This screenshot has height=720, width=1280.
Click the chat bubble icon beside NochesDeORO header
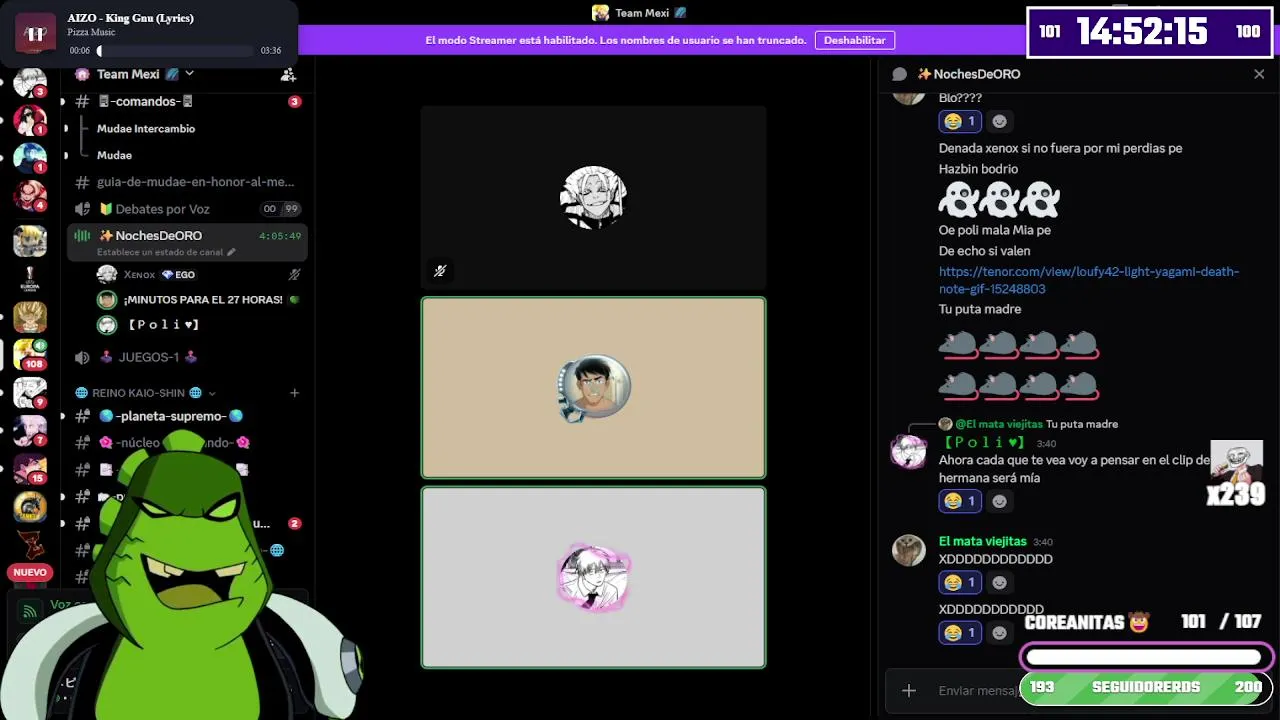pos(899,74)
